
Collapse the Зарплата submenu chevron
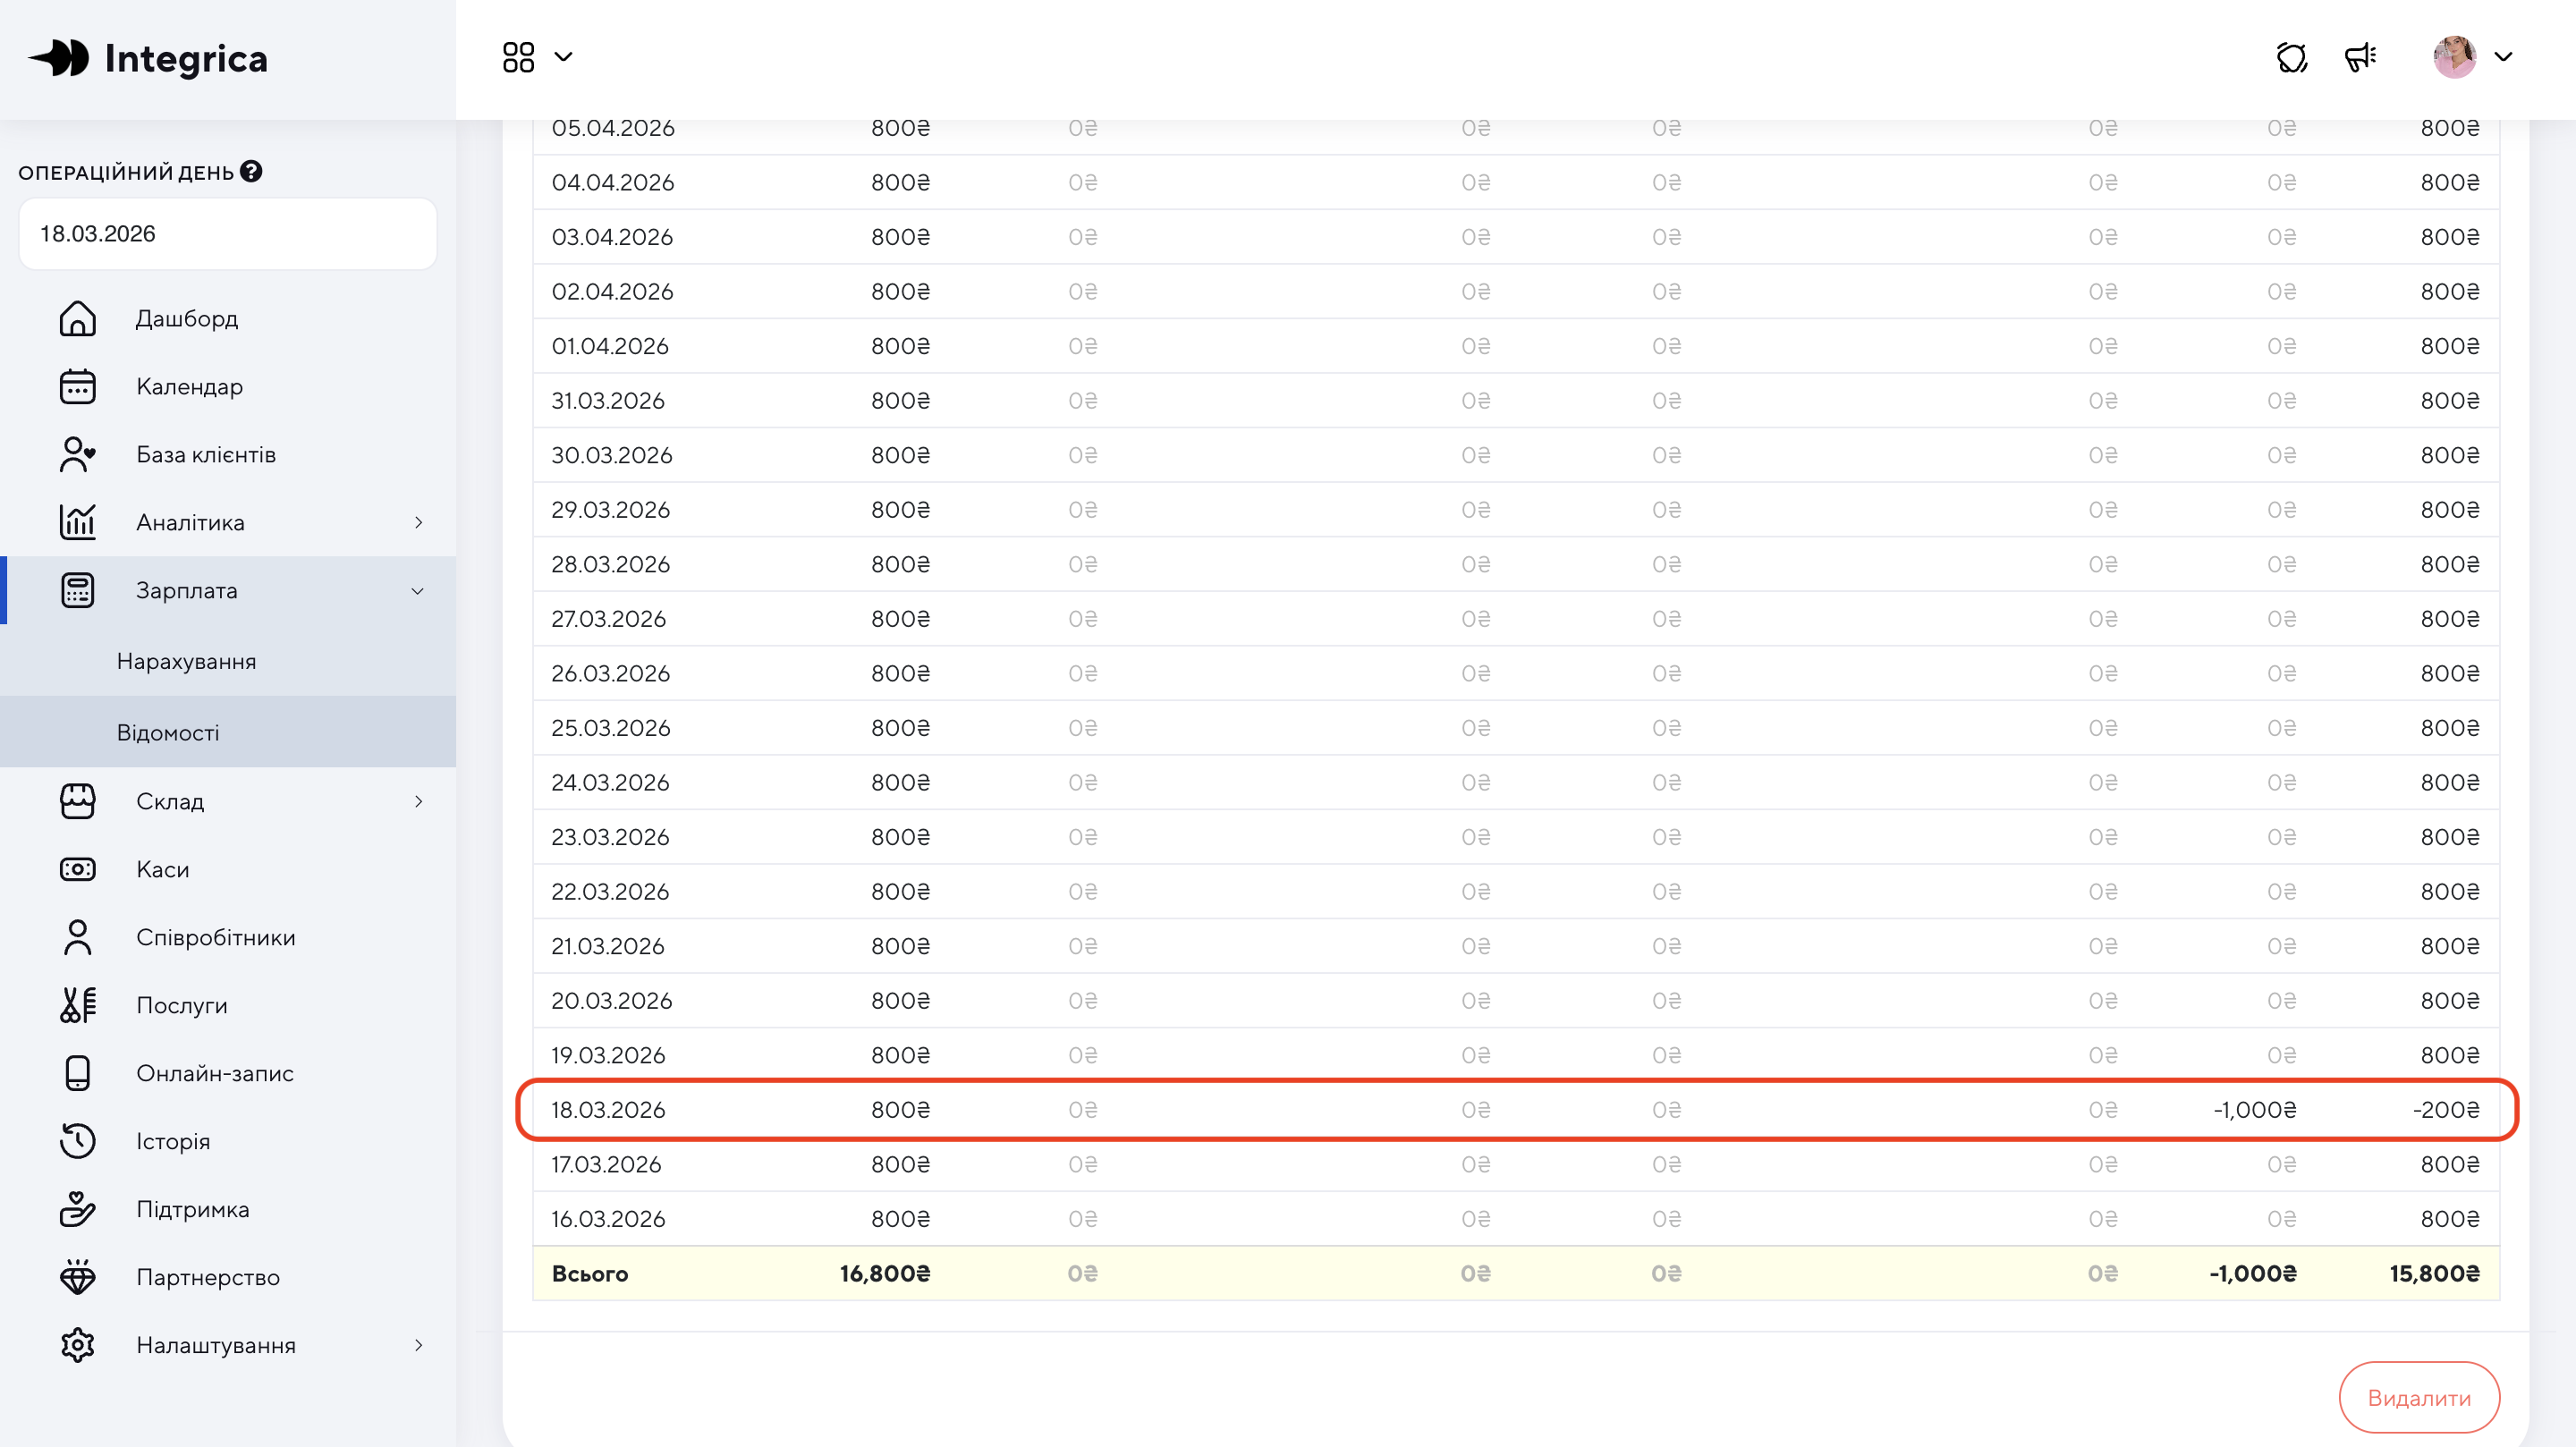418,591
